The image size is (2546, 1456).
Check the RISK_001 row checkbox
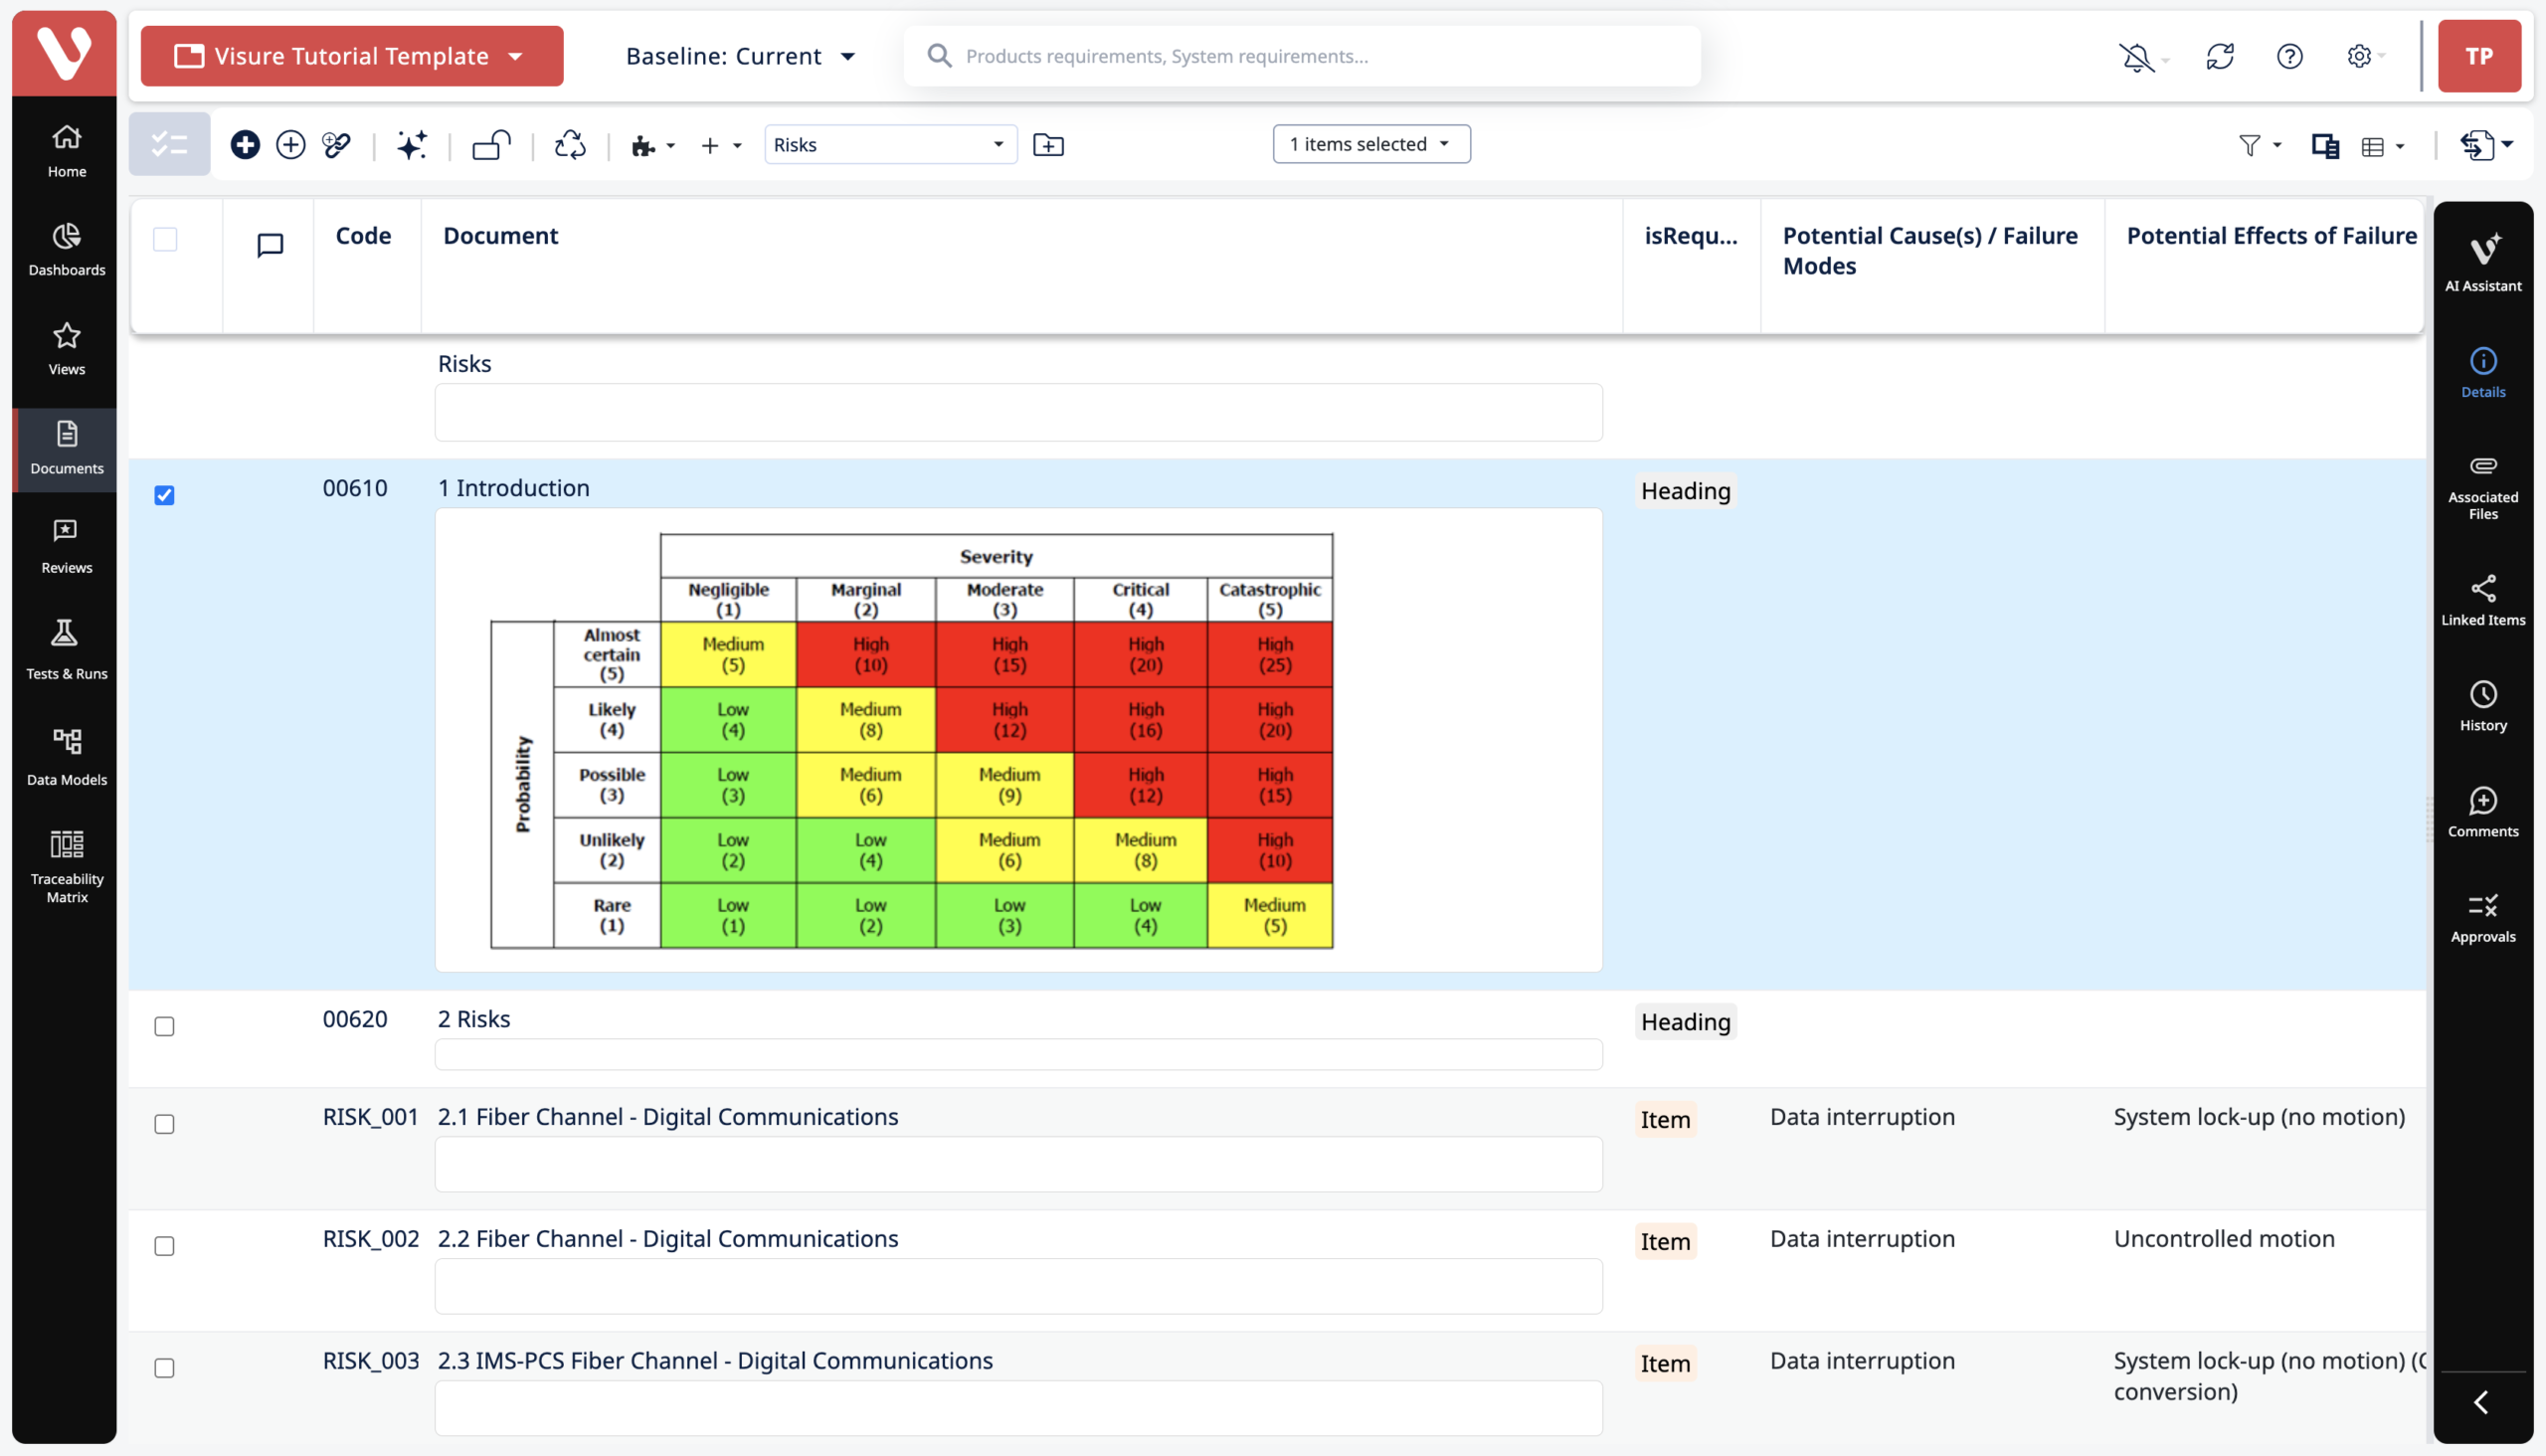(x=165, y=1124)
